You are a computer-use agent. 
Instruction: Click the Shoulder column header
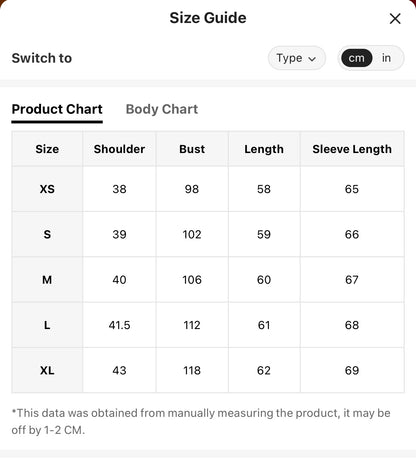(119, 149)
